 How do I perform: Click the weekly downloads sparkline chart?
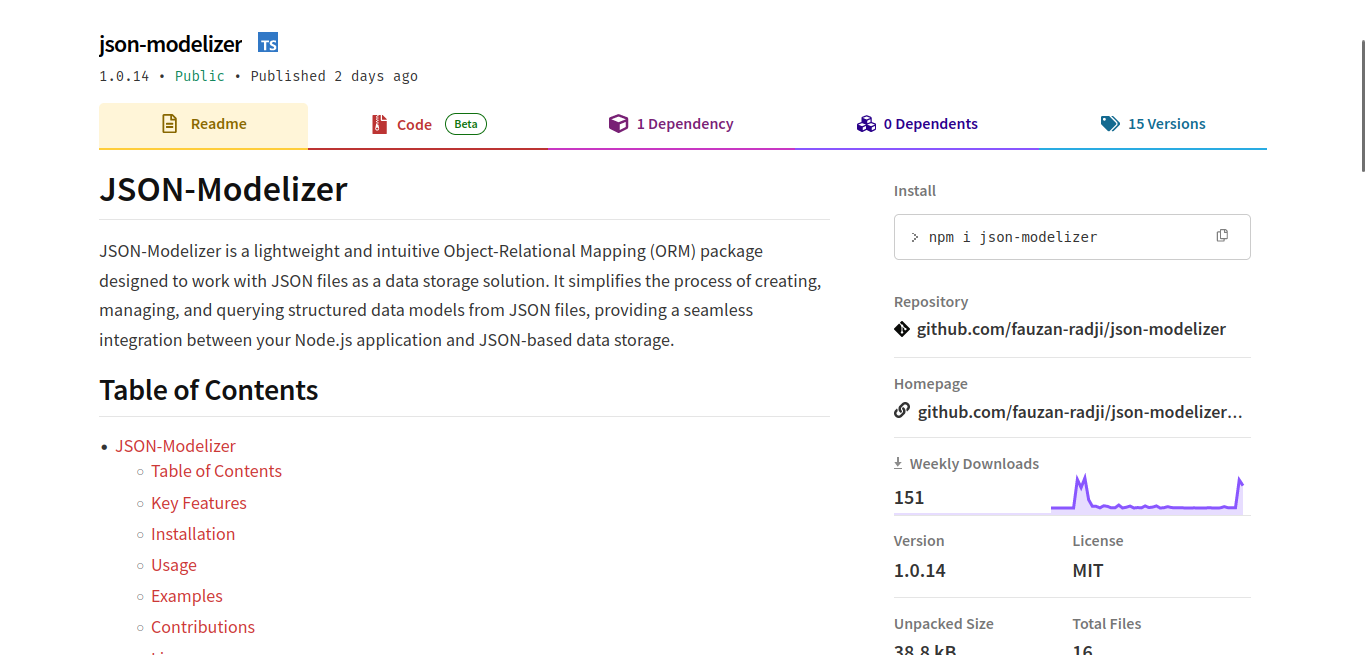tap(1146, 494)
